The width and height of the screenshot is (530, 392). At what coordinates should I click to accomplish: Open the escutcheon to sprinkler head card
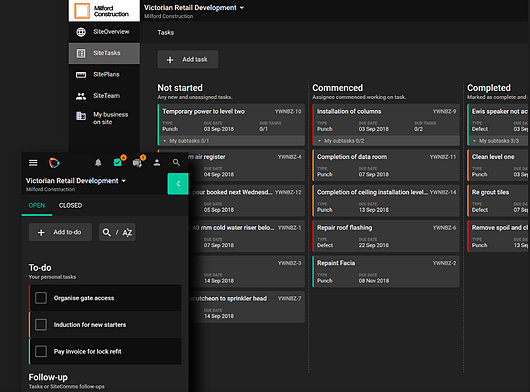pos(247,307)
